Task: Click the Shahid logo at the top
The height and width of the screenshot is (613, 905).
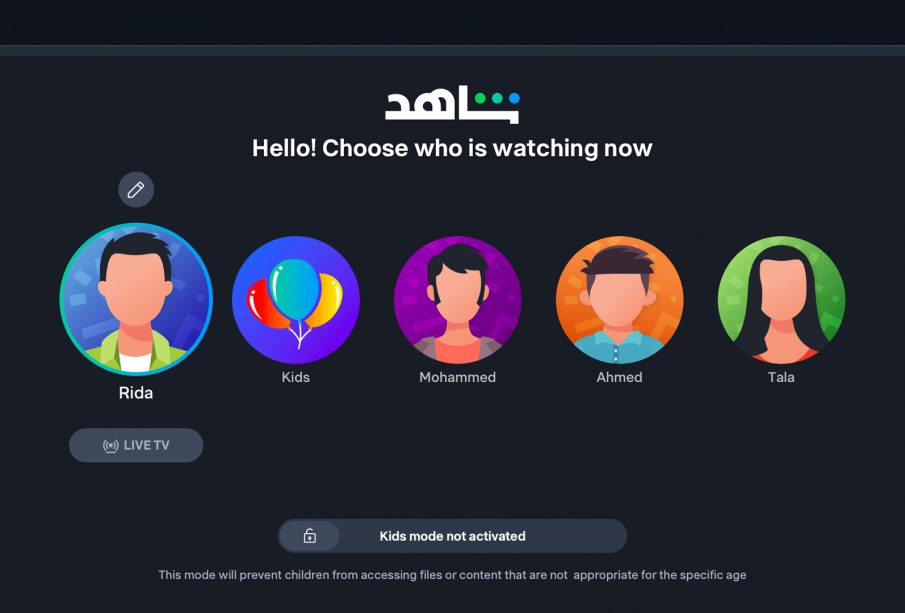Action: (452, 104)
